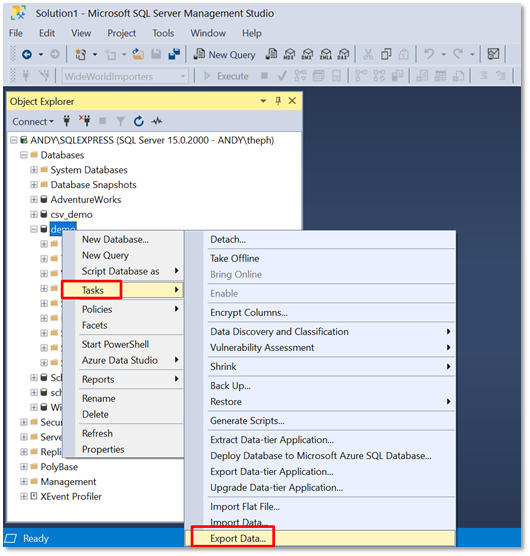This screenshot has height=556, width=530.
Task: Click Import Flat File... menu item
Action: (320, 507)
